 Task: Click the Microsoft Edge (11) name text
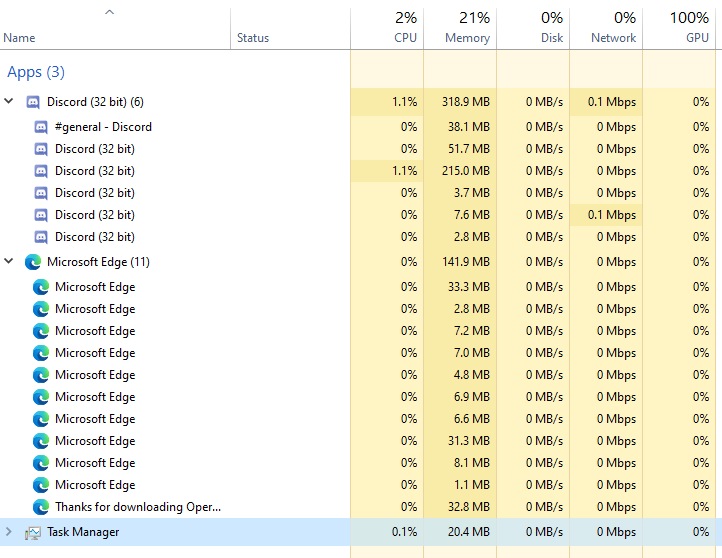coord(98,262)
